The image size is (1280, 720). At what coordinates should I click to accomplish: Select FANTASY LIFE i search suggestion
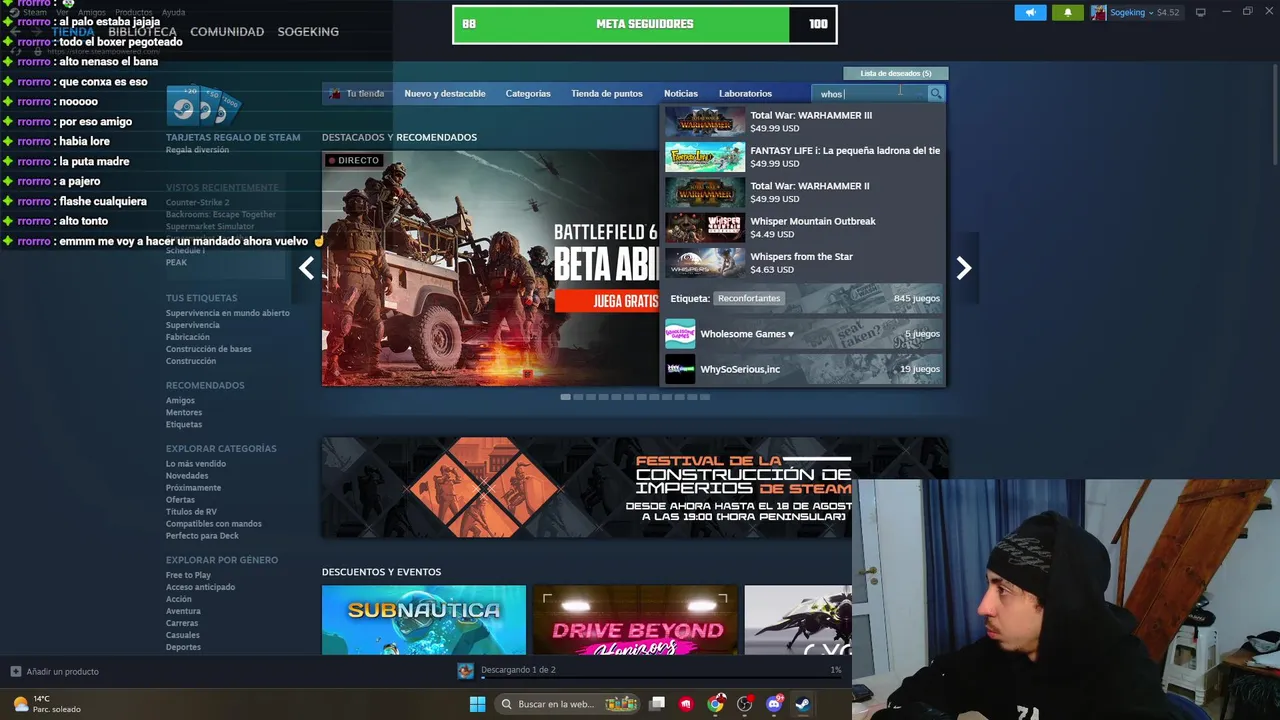[x=802, y=157]
